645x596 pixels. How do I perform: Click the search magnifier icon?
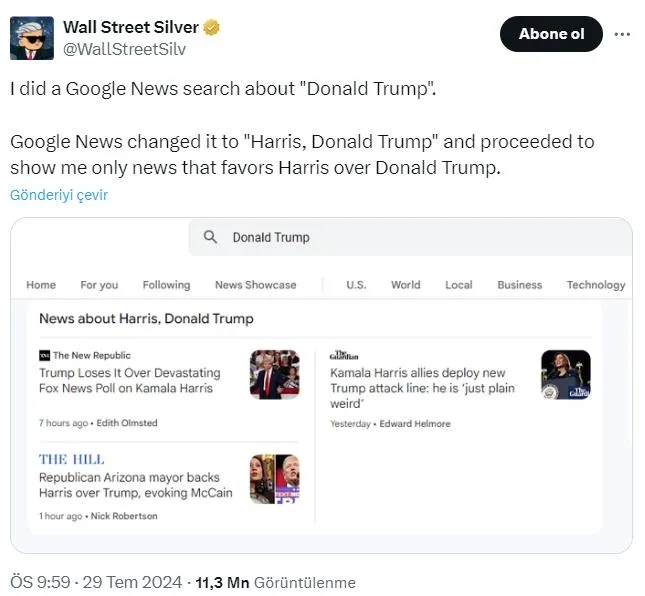[210, 237]
